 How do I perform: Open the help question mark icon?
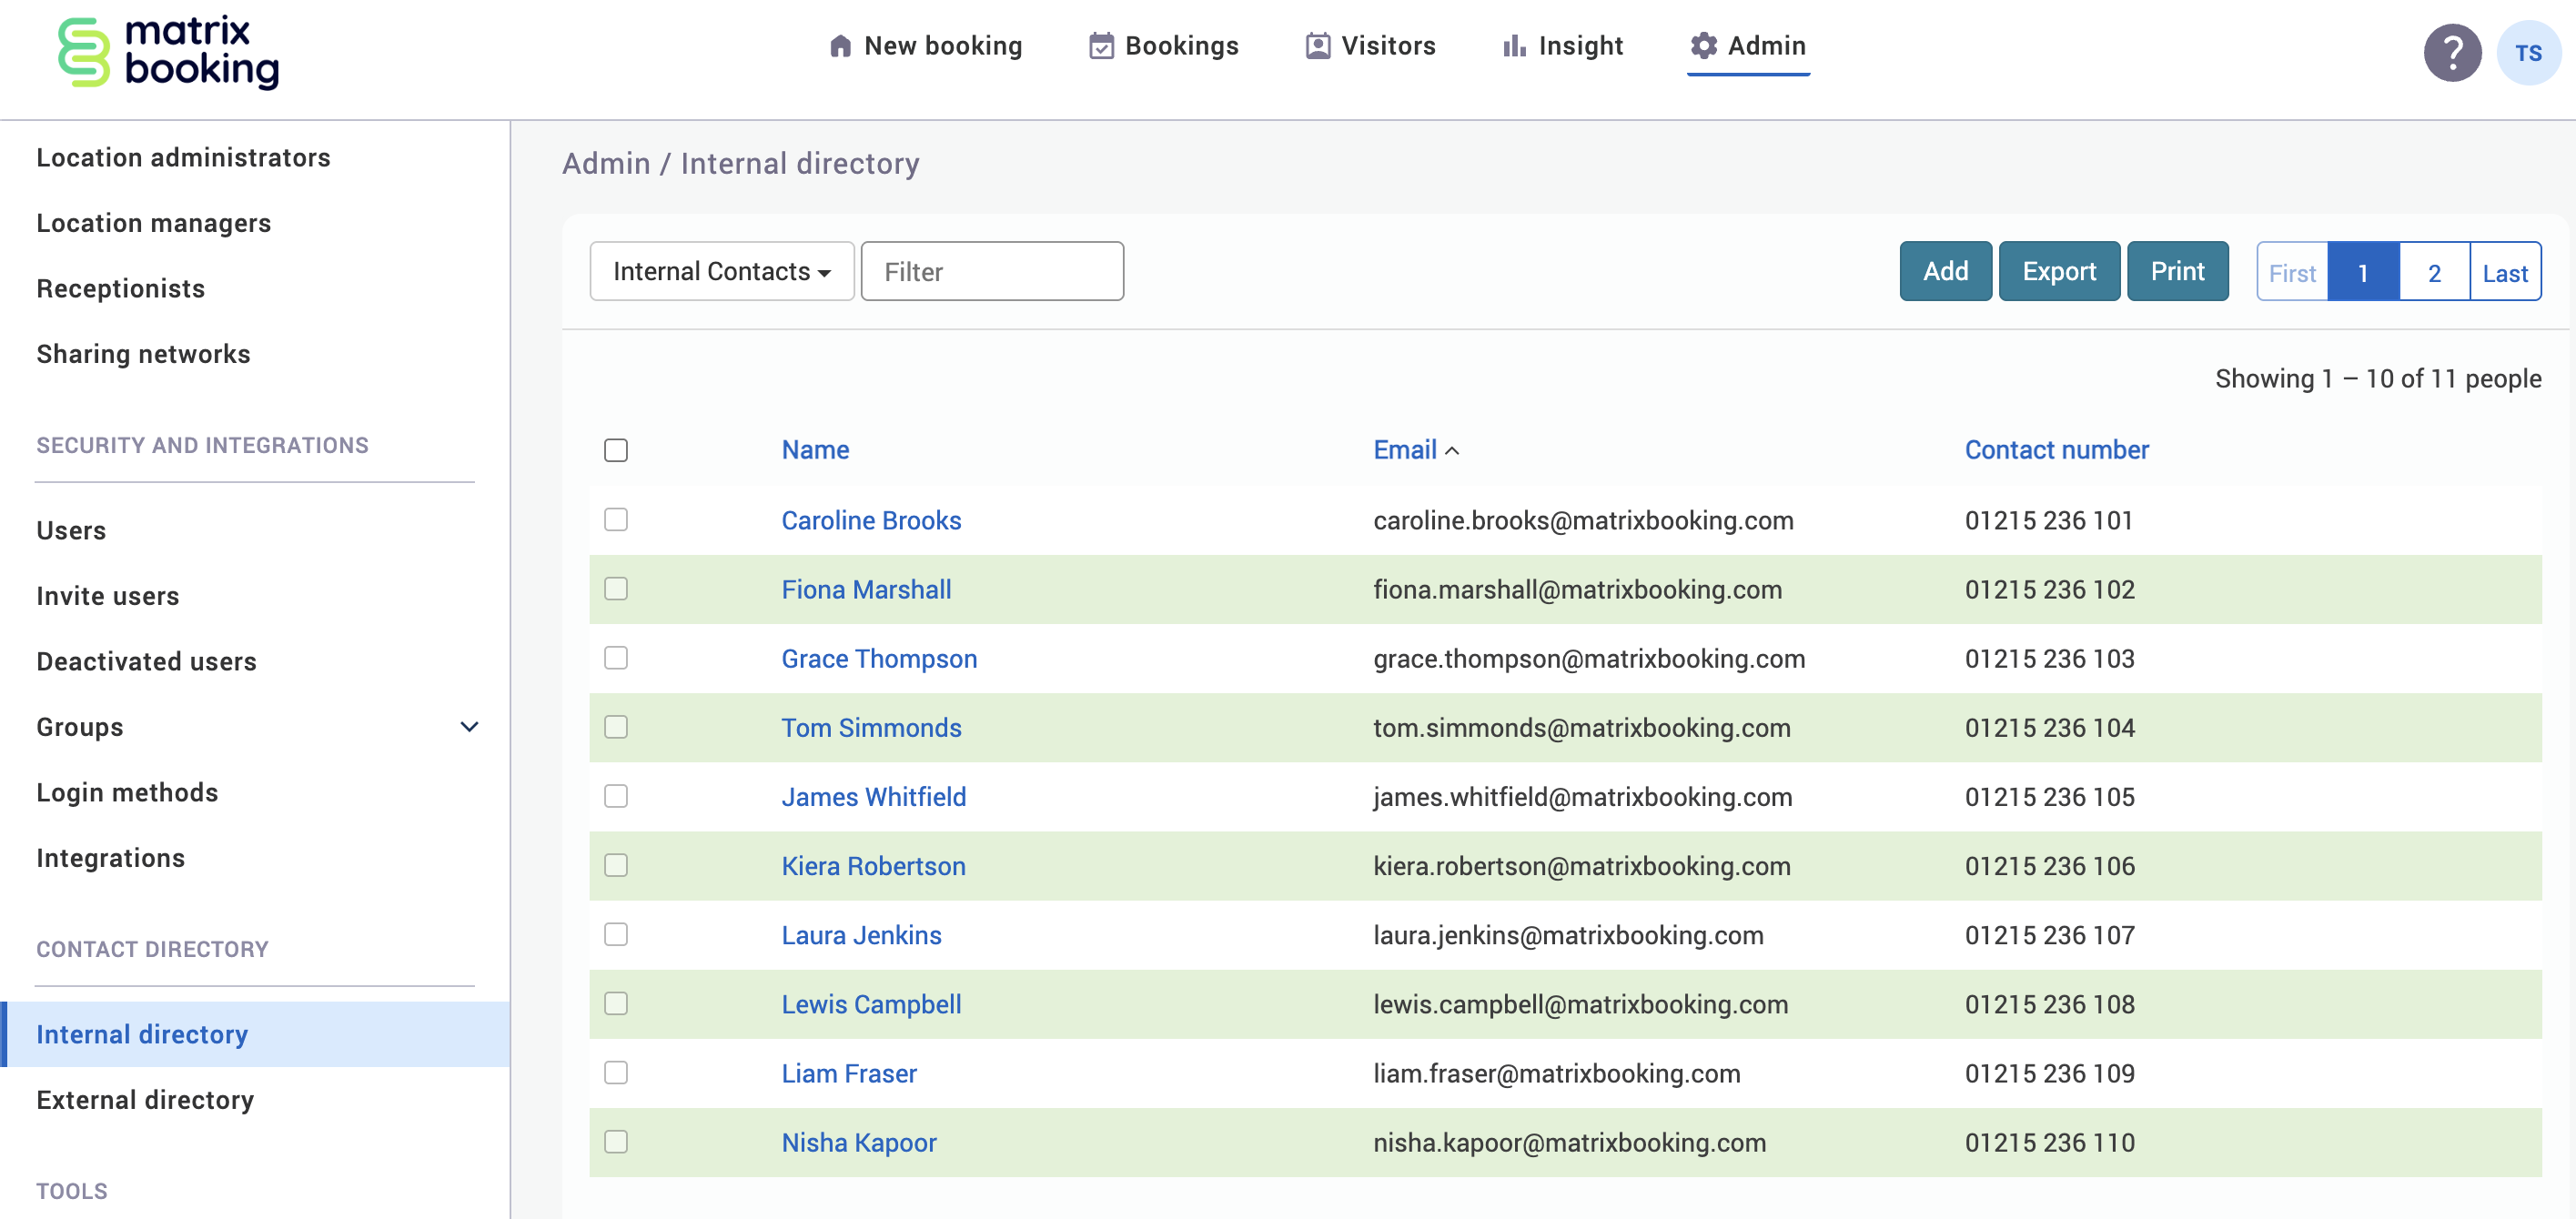[2451, 53]
